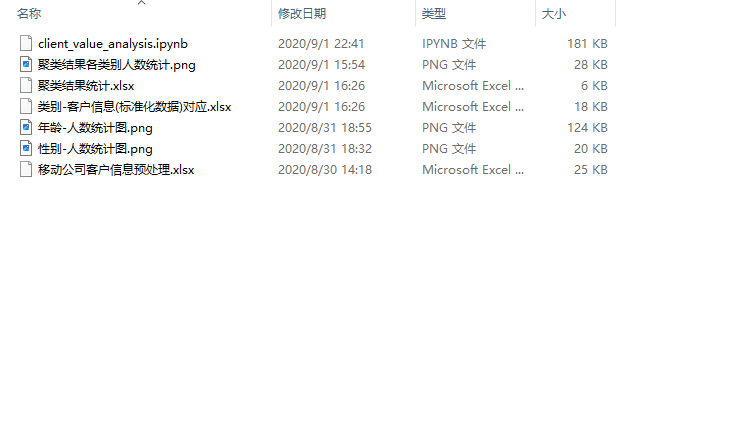This screenshot has height=427, width=729.
Task: Sort files by 类型 column header
Action: [434, 14]
